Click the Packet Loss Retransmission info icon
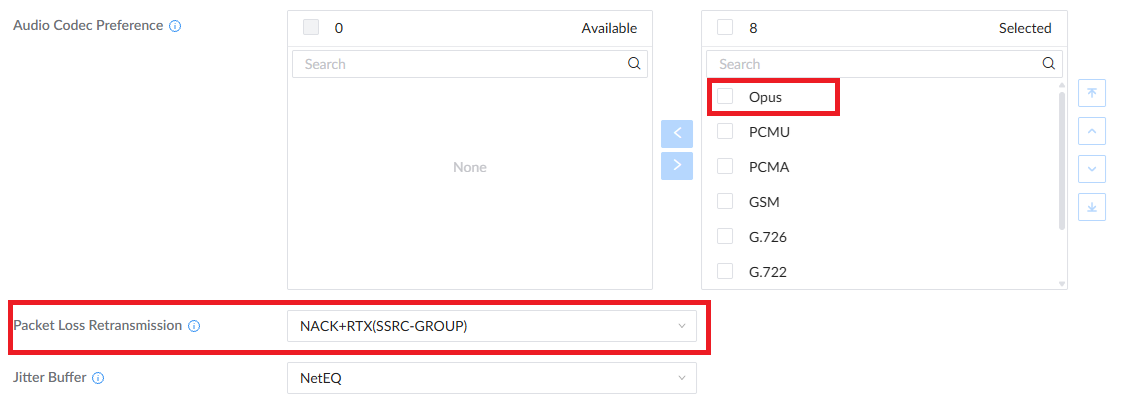 tap(194, 326)
